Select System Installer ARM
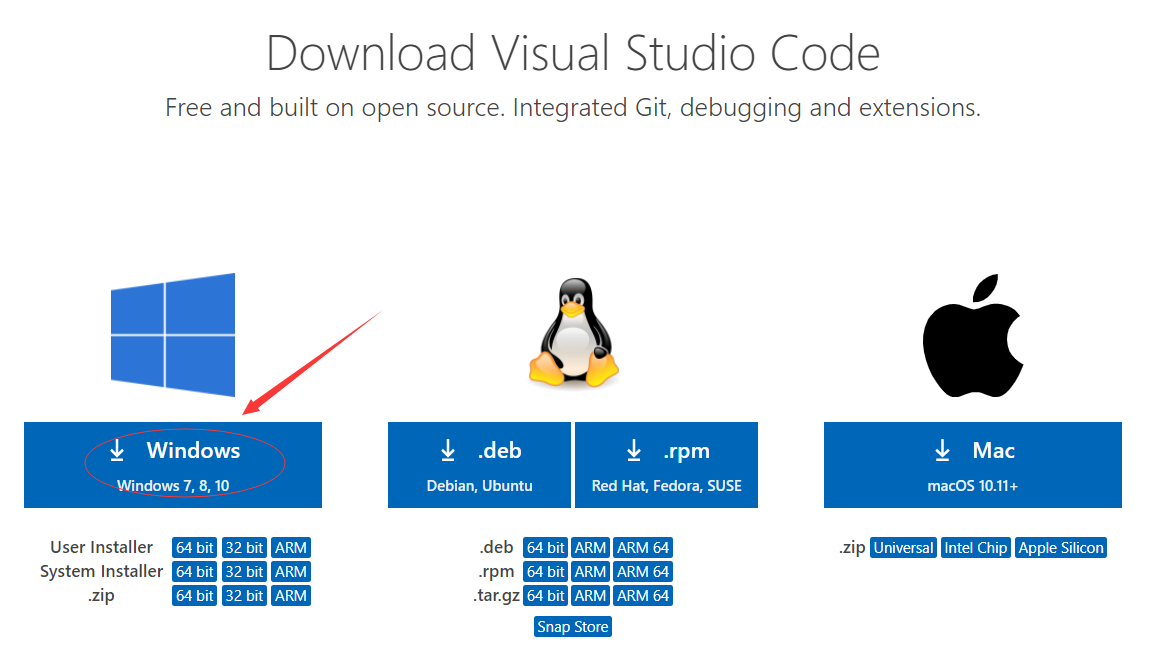Viewport: 1176px width, 662px height. (x=291, y=572)
